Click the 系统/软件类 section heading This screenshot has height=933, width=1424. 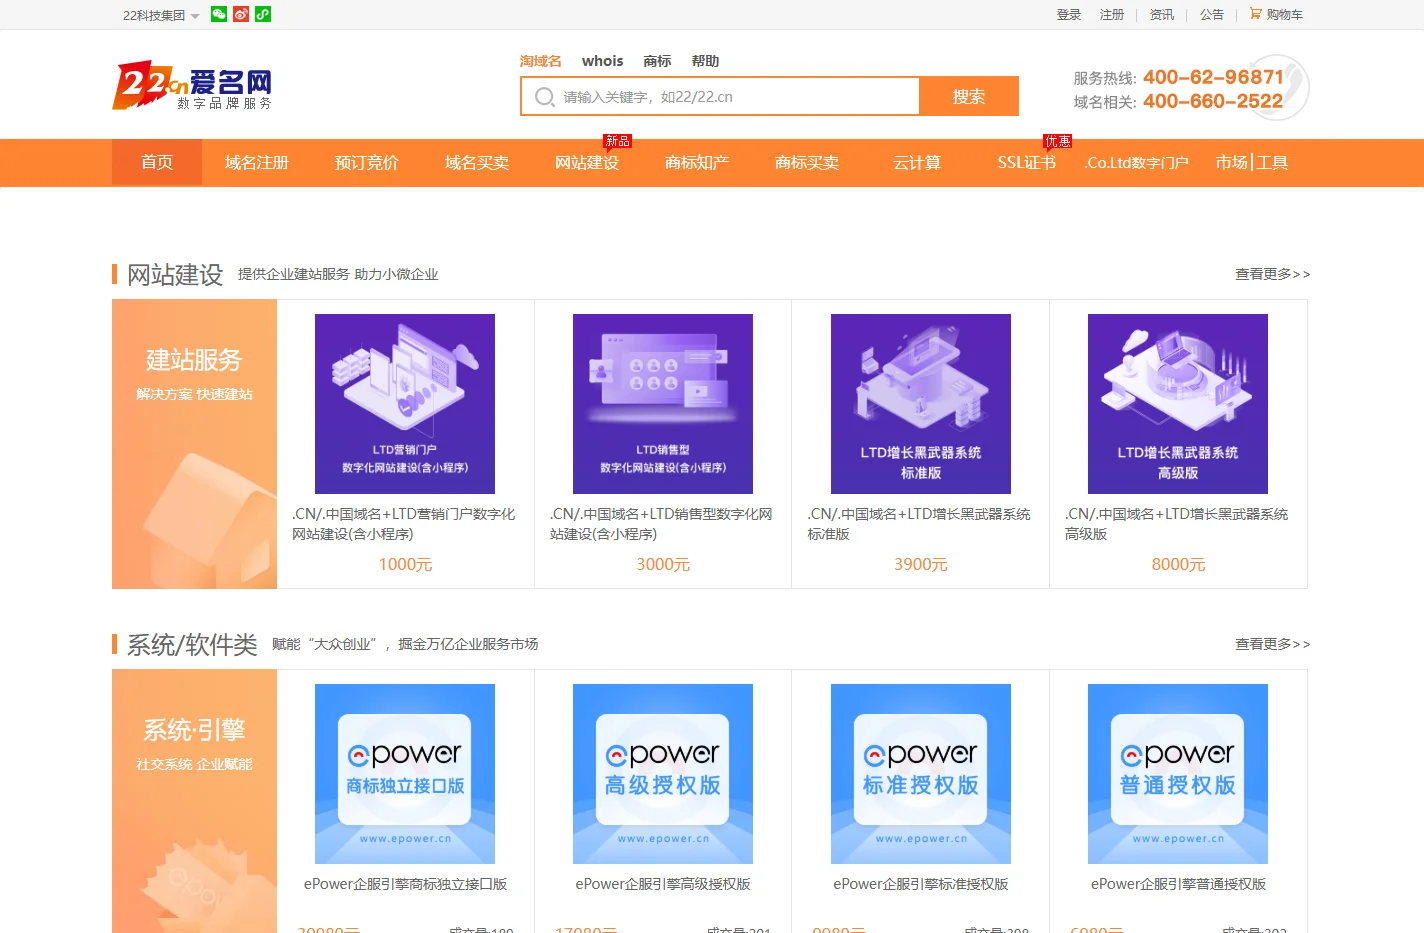[x=192, y=644]
